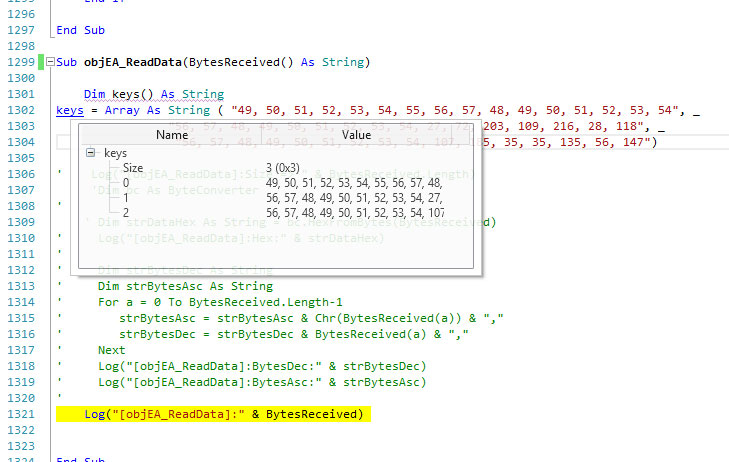729x462 pixels.
Task: Click line number 1313 in gutter
Action: [21, 286]
